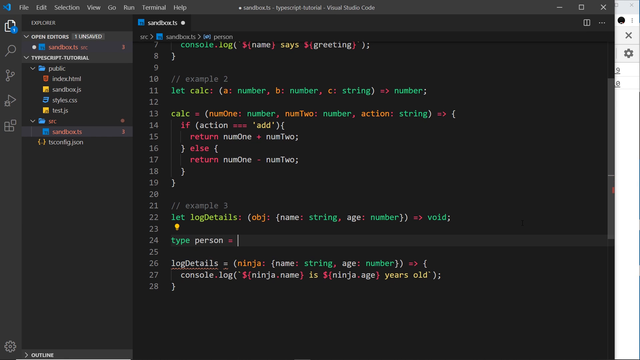Collapse the src folder

(33, 121)
